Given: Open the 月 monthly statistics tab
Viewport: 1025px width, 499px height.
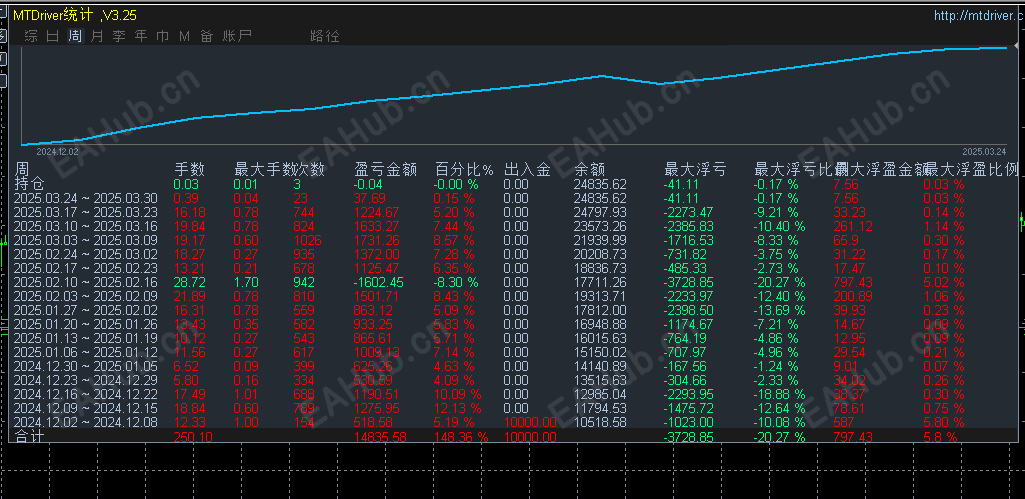Looking at the screenshot, I should [97, 36].
